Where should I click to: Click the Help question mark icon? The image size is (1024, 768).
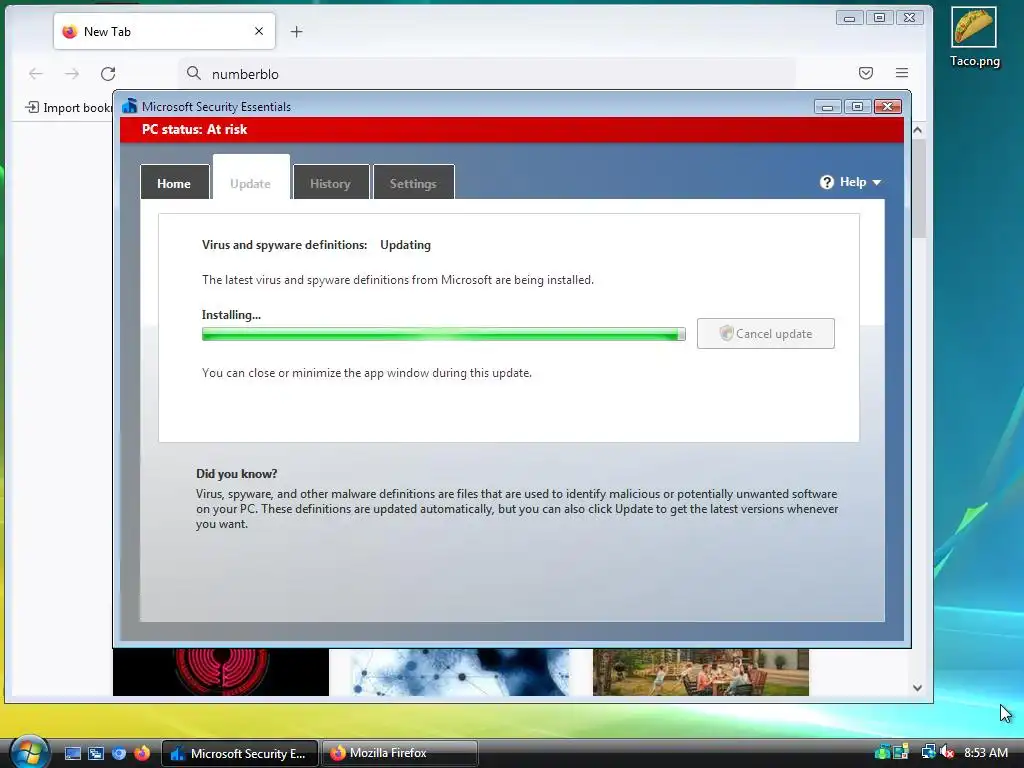tap(827, 182)
